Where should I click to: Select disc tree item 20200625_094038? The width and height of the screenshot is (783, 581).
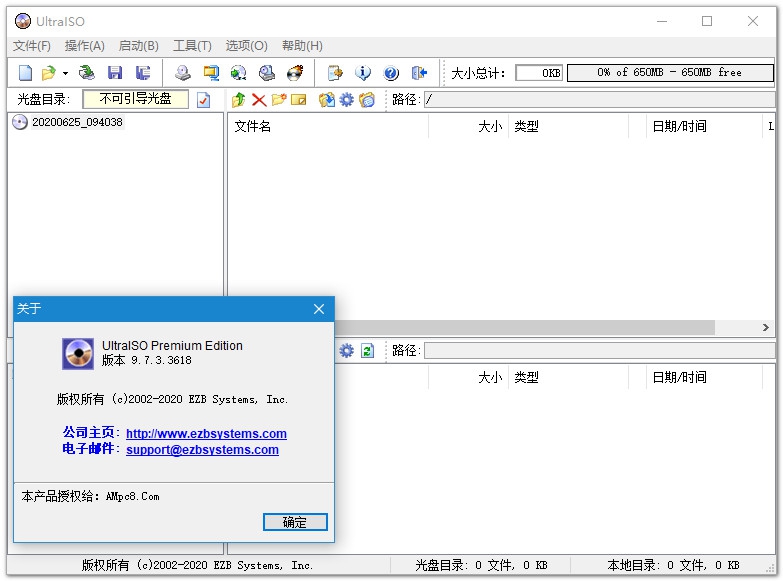tap(77, 122)
